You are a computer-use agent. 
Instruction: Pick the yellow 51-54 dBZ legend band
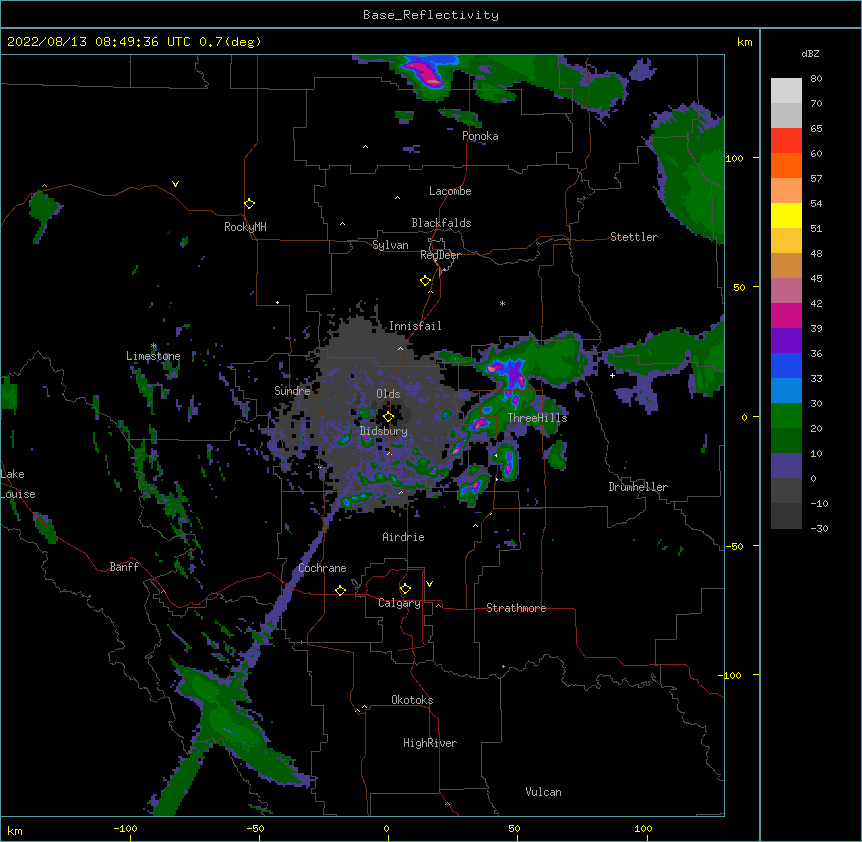pyautogui.click(x=786, y=215)
